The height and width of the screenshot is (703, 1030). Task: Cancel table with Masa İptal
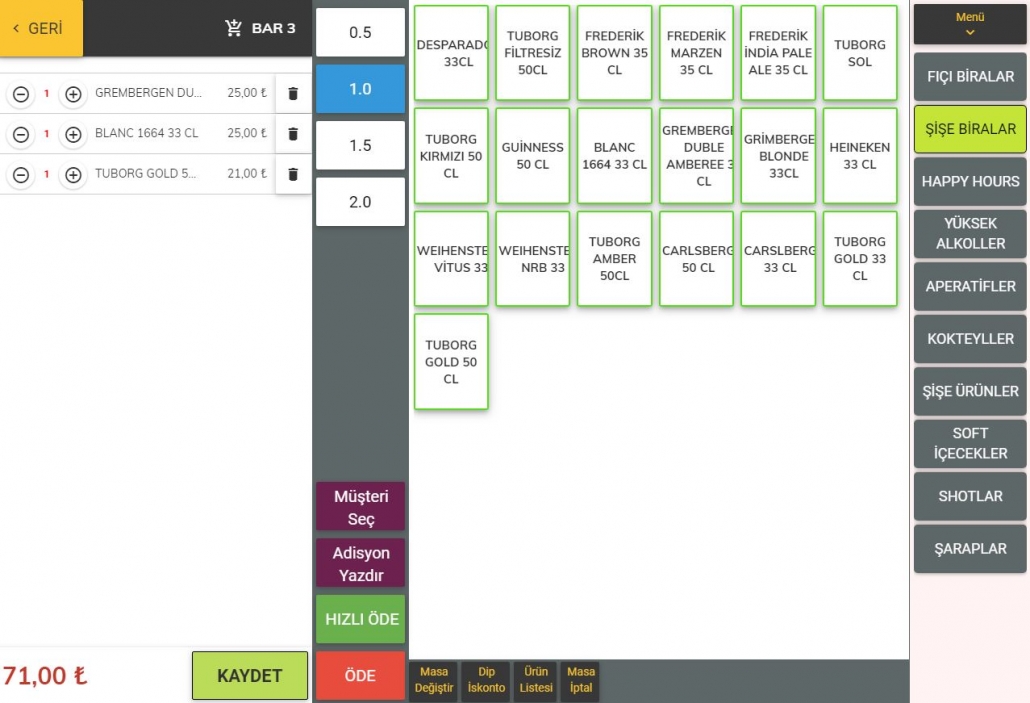(581, 680)
